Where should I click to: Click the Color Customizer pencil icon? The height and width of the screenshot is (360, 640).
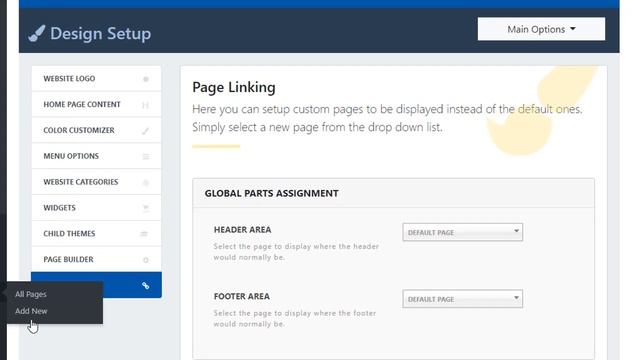(x=145, y=131)
